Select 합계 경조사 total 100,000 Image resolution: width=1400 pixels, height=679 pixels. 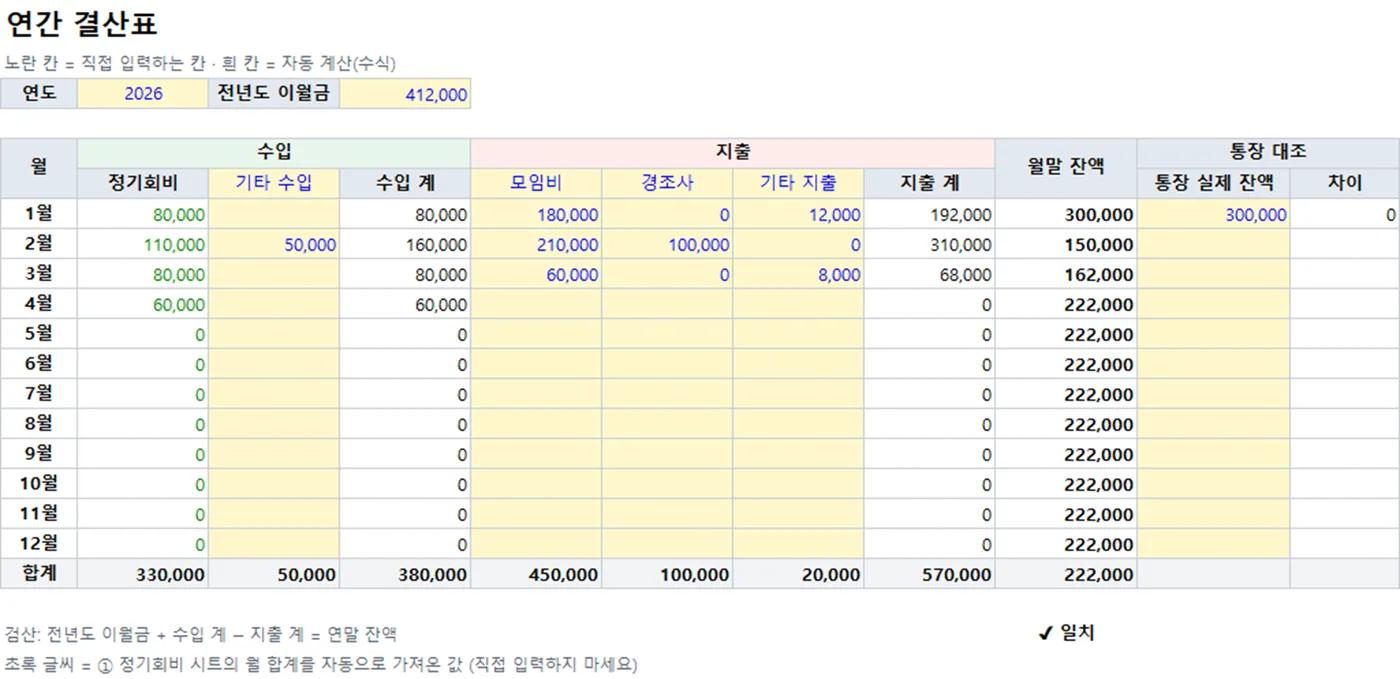[667, 574]
